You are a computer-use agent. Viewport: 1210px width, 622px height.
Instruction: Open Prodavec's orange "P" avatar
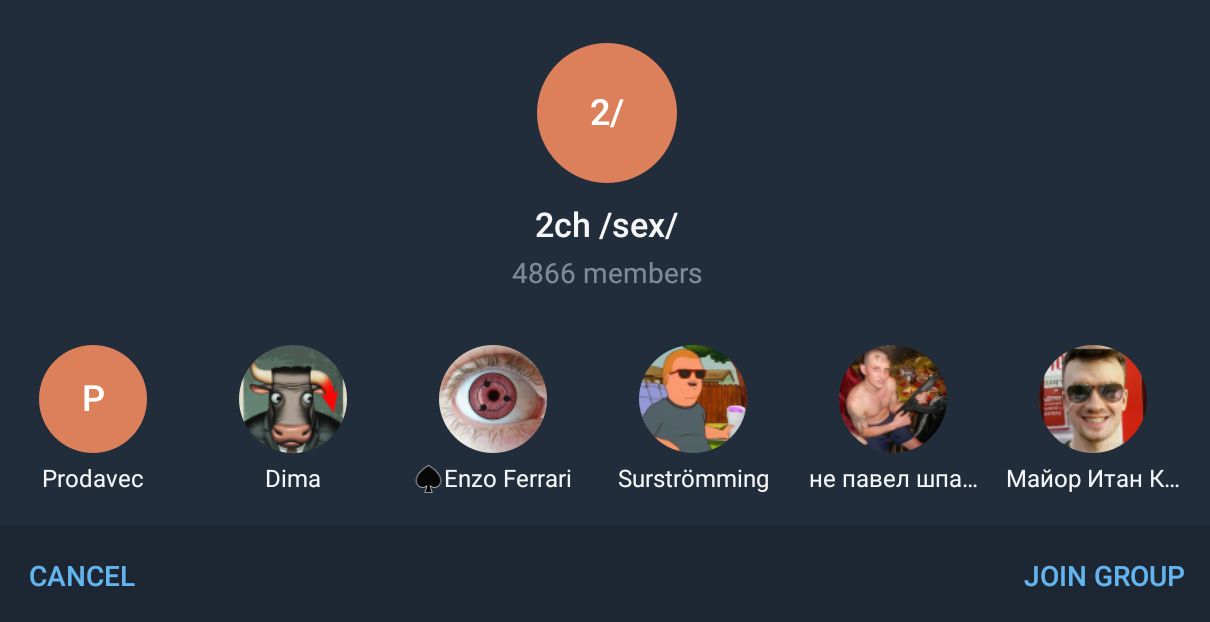coord(93,399)
